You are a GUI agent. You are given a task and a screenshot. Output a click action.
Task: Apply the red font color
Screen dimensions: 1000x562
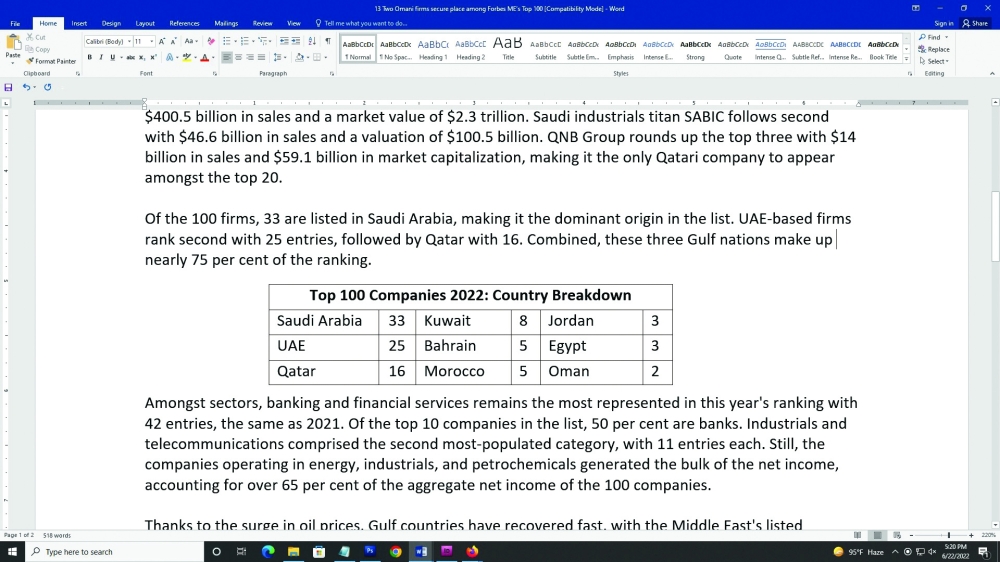(205, 57)
